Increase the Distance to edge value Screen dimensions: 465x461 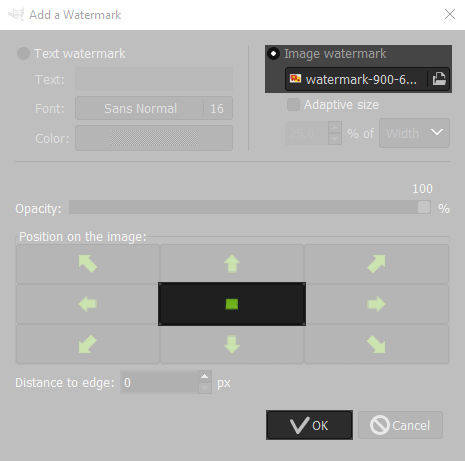205,377
